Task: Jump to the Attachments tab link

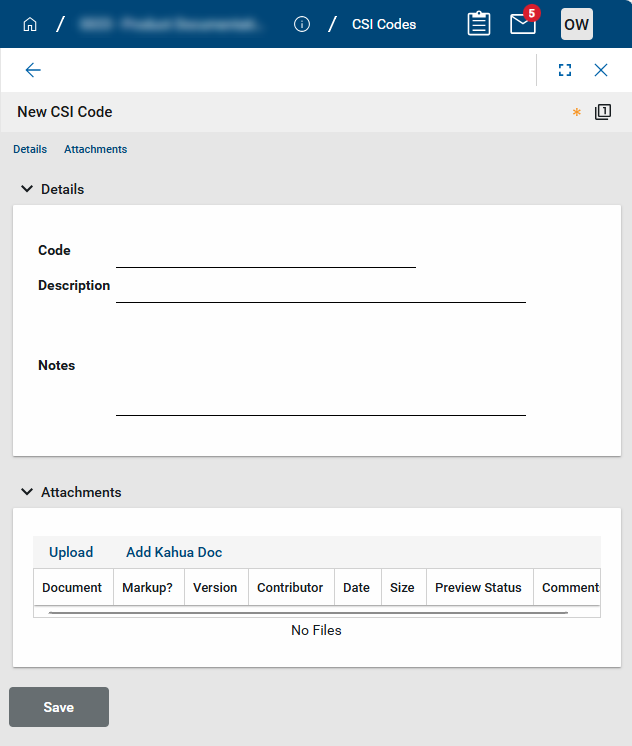Action: point(95,149)
